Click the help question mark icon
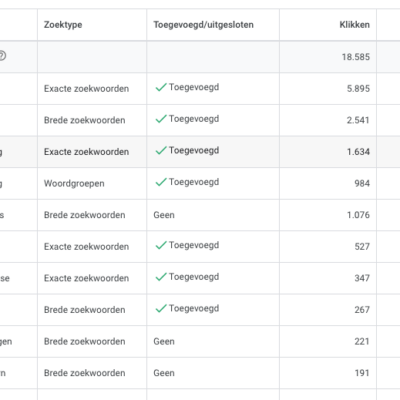The height and width of the screenshot is (400, 400). click(x=2, y=56)
